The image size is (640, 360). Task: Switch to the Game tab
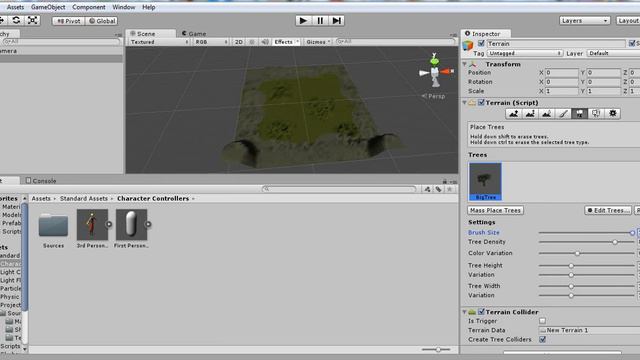pyautogui.click(x=194, y=33)
